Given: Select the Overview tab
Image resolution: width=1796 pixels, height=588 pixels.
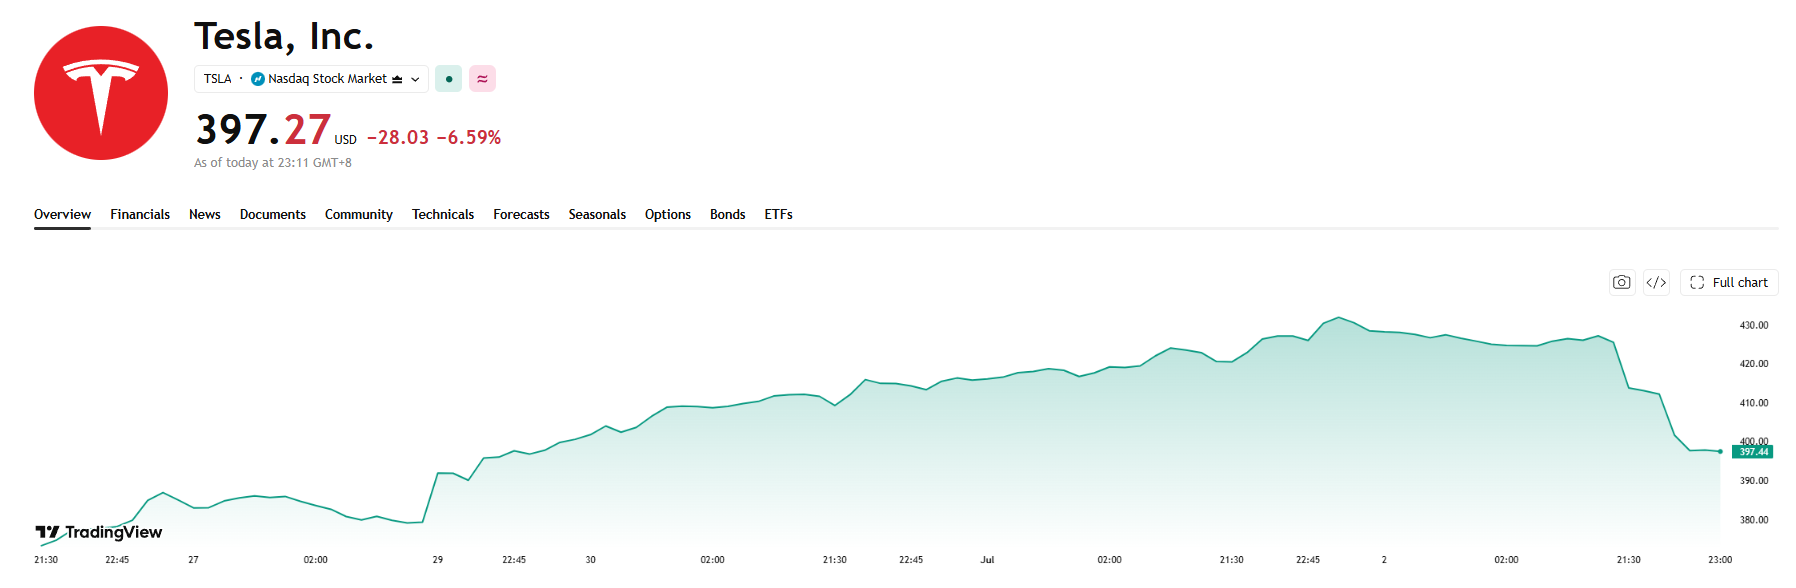Looking at the screenshot, I should coord(62,215).
